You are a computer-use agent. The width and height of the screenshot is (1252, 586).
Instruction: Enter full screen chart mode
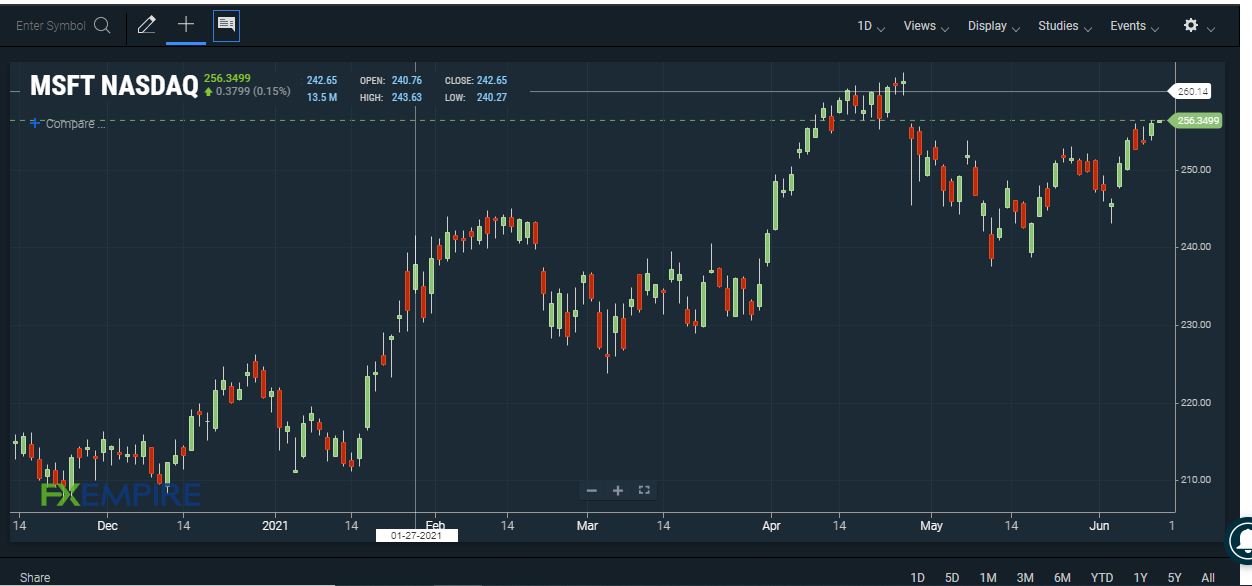click(644, 490)
